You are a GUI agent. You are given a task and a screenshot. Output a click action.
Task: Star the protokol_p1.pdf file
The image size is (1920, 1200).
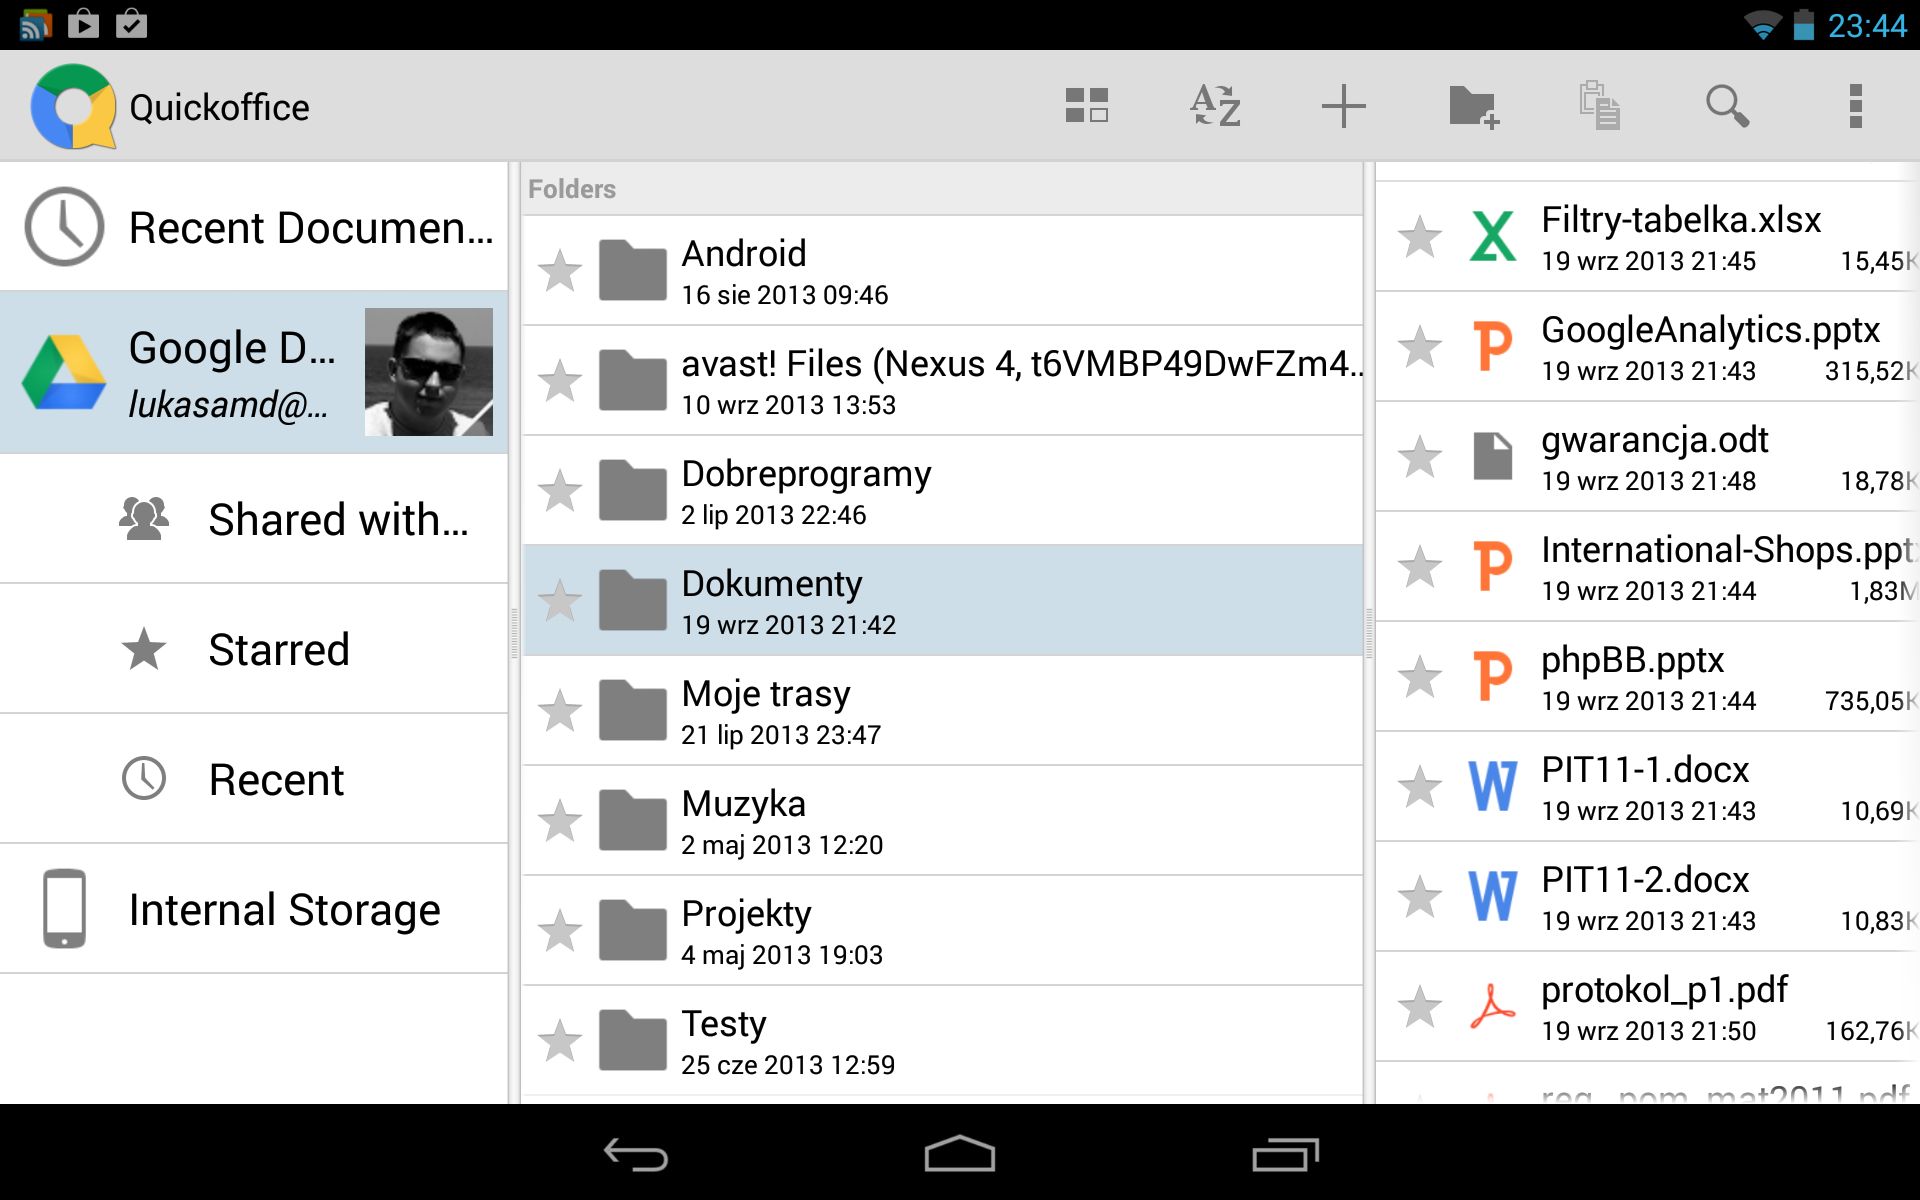(x=1420, y=1007)
